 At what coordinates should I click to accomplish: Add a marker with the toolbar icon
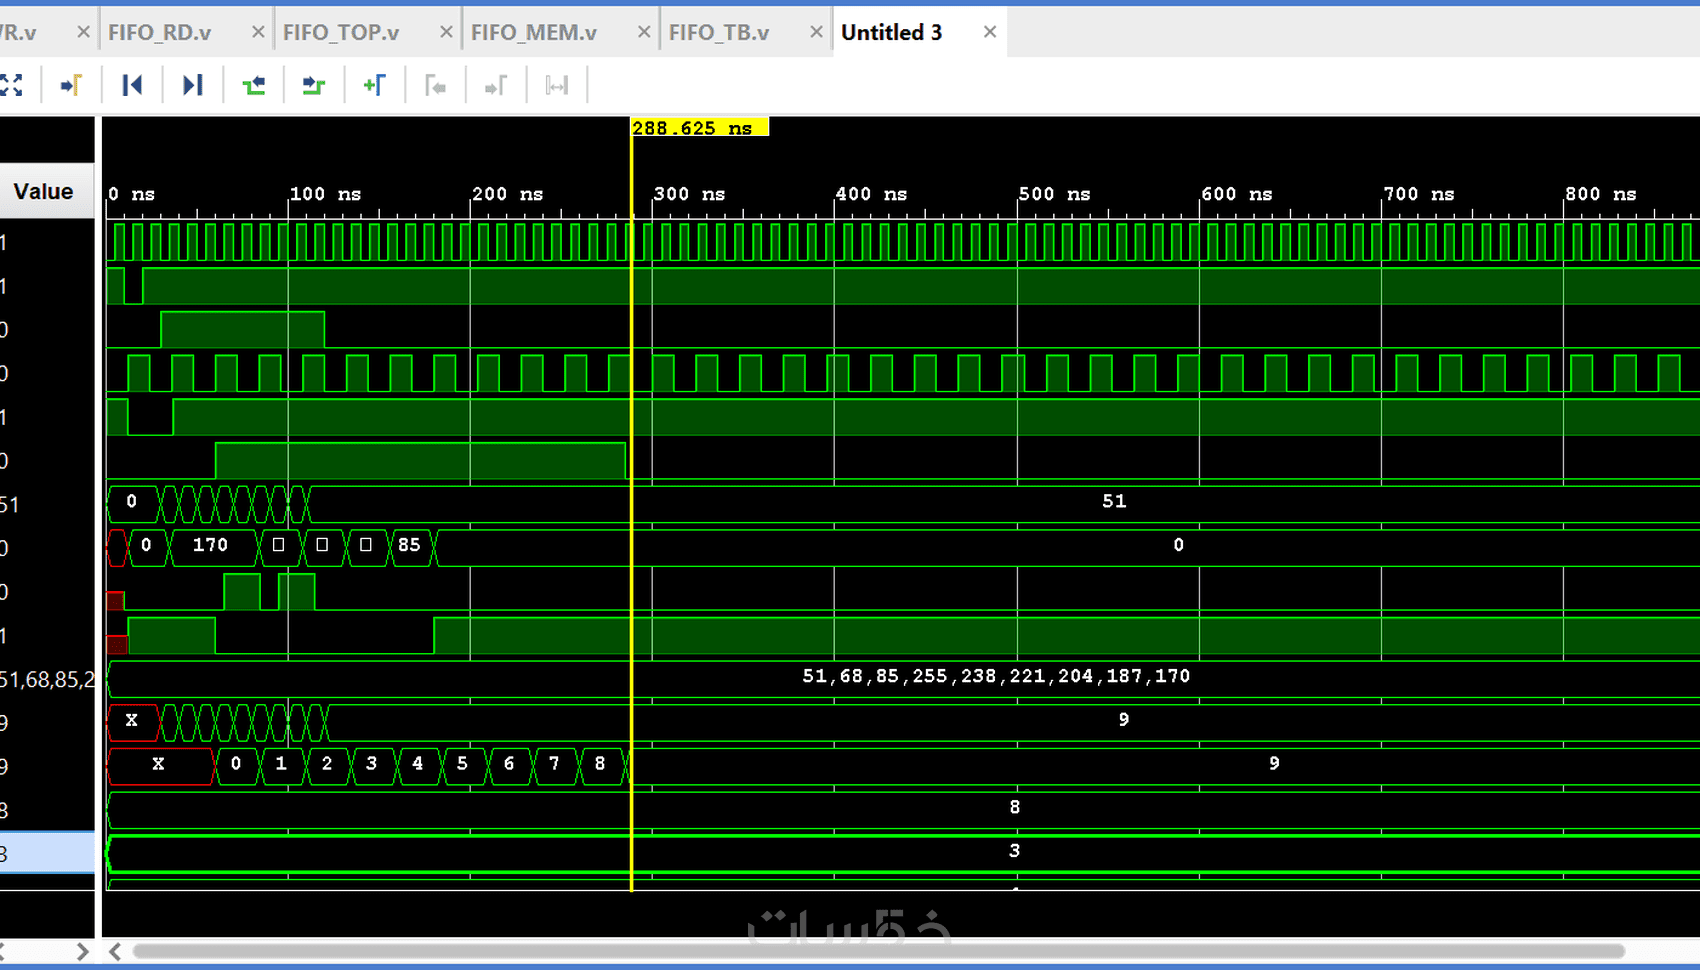374,86
